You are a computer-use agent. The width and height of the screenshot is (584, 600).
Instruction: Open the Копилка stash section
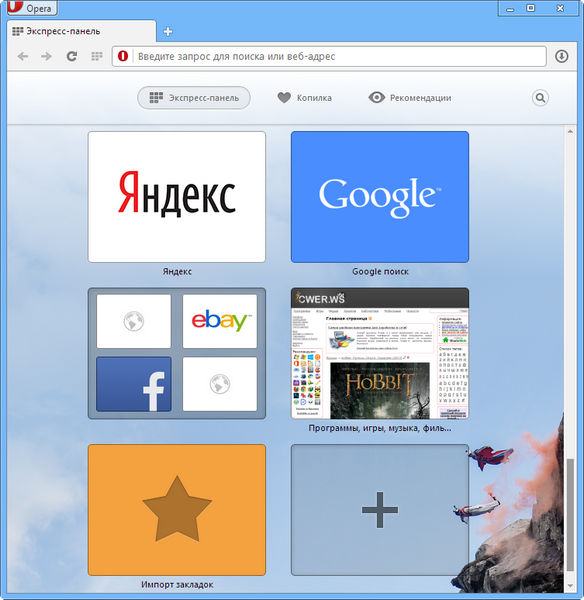tap(305, 98)
